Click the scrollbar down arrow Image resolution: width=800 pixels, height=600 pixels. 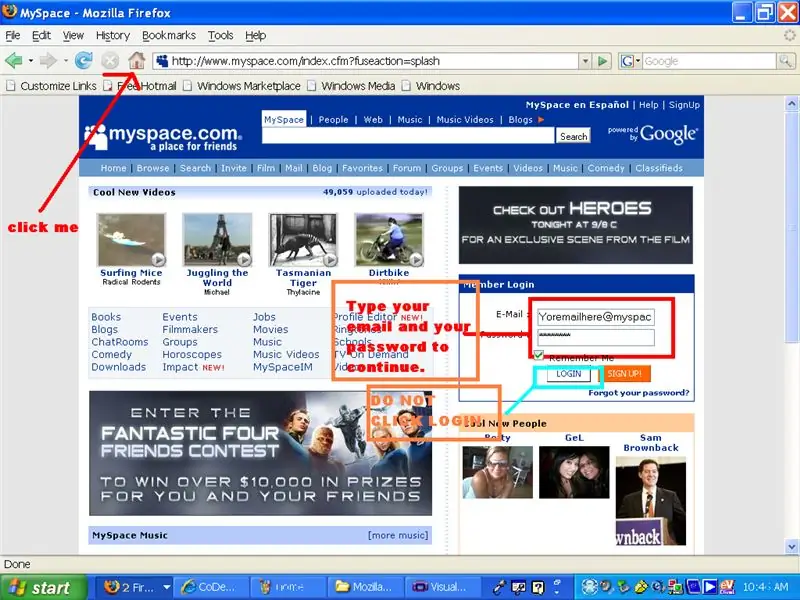click(791, 546)
